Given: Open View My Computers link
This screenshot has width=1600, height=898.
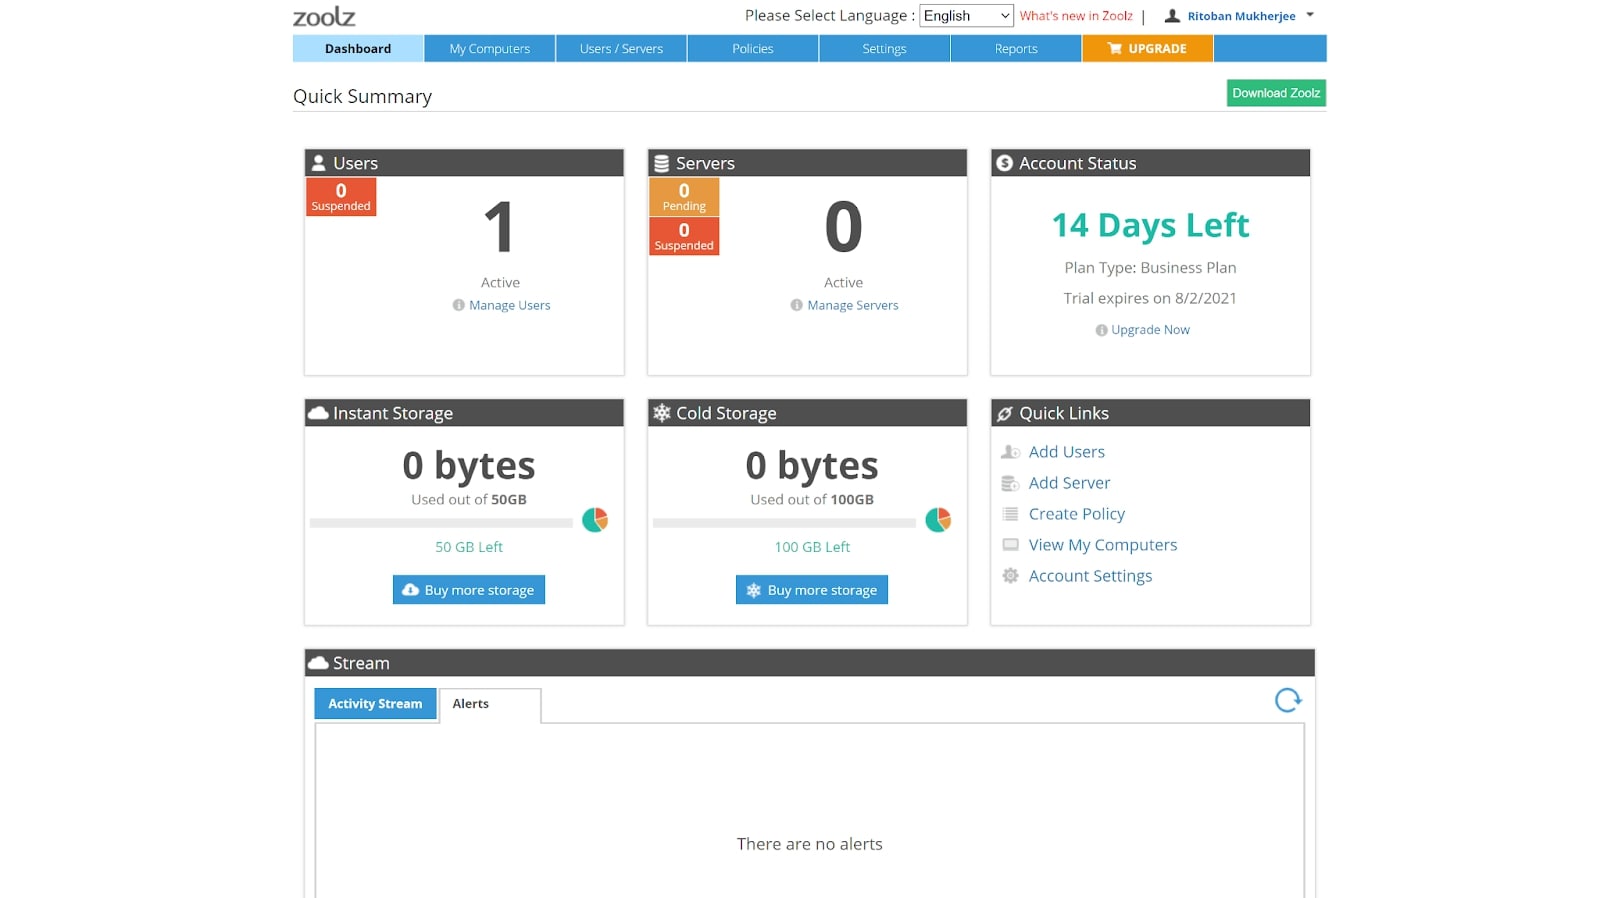Looking at the screenshot, I should (1103, 545).
